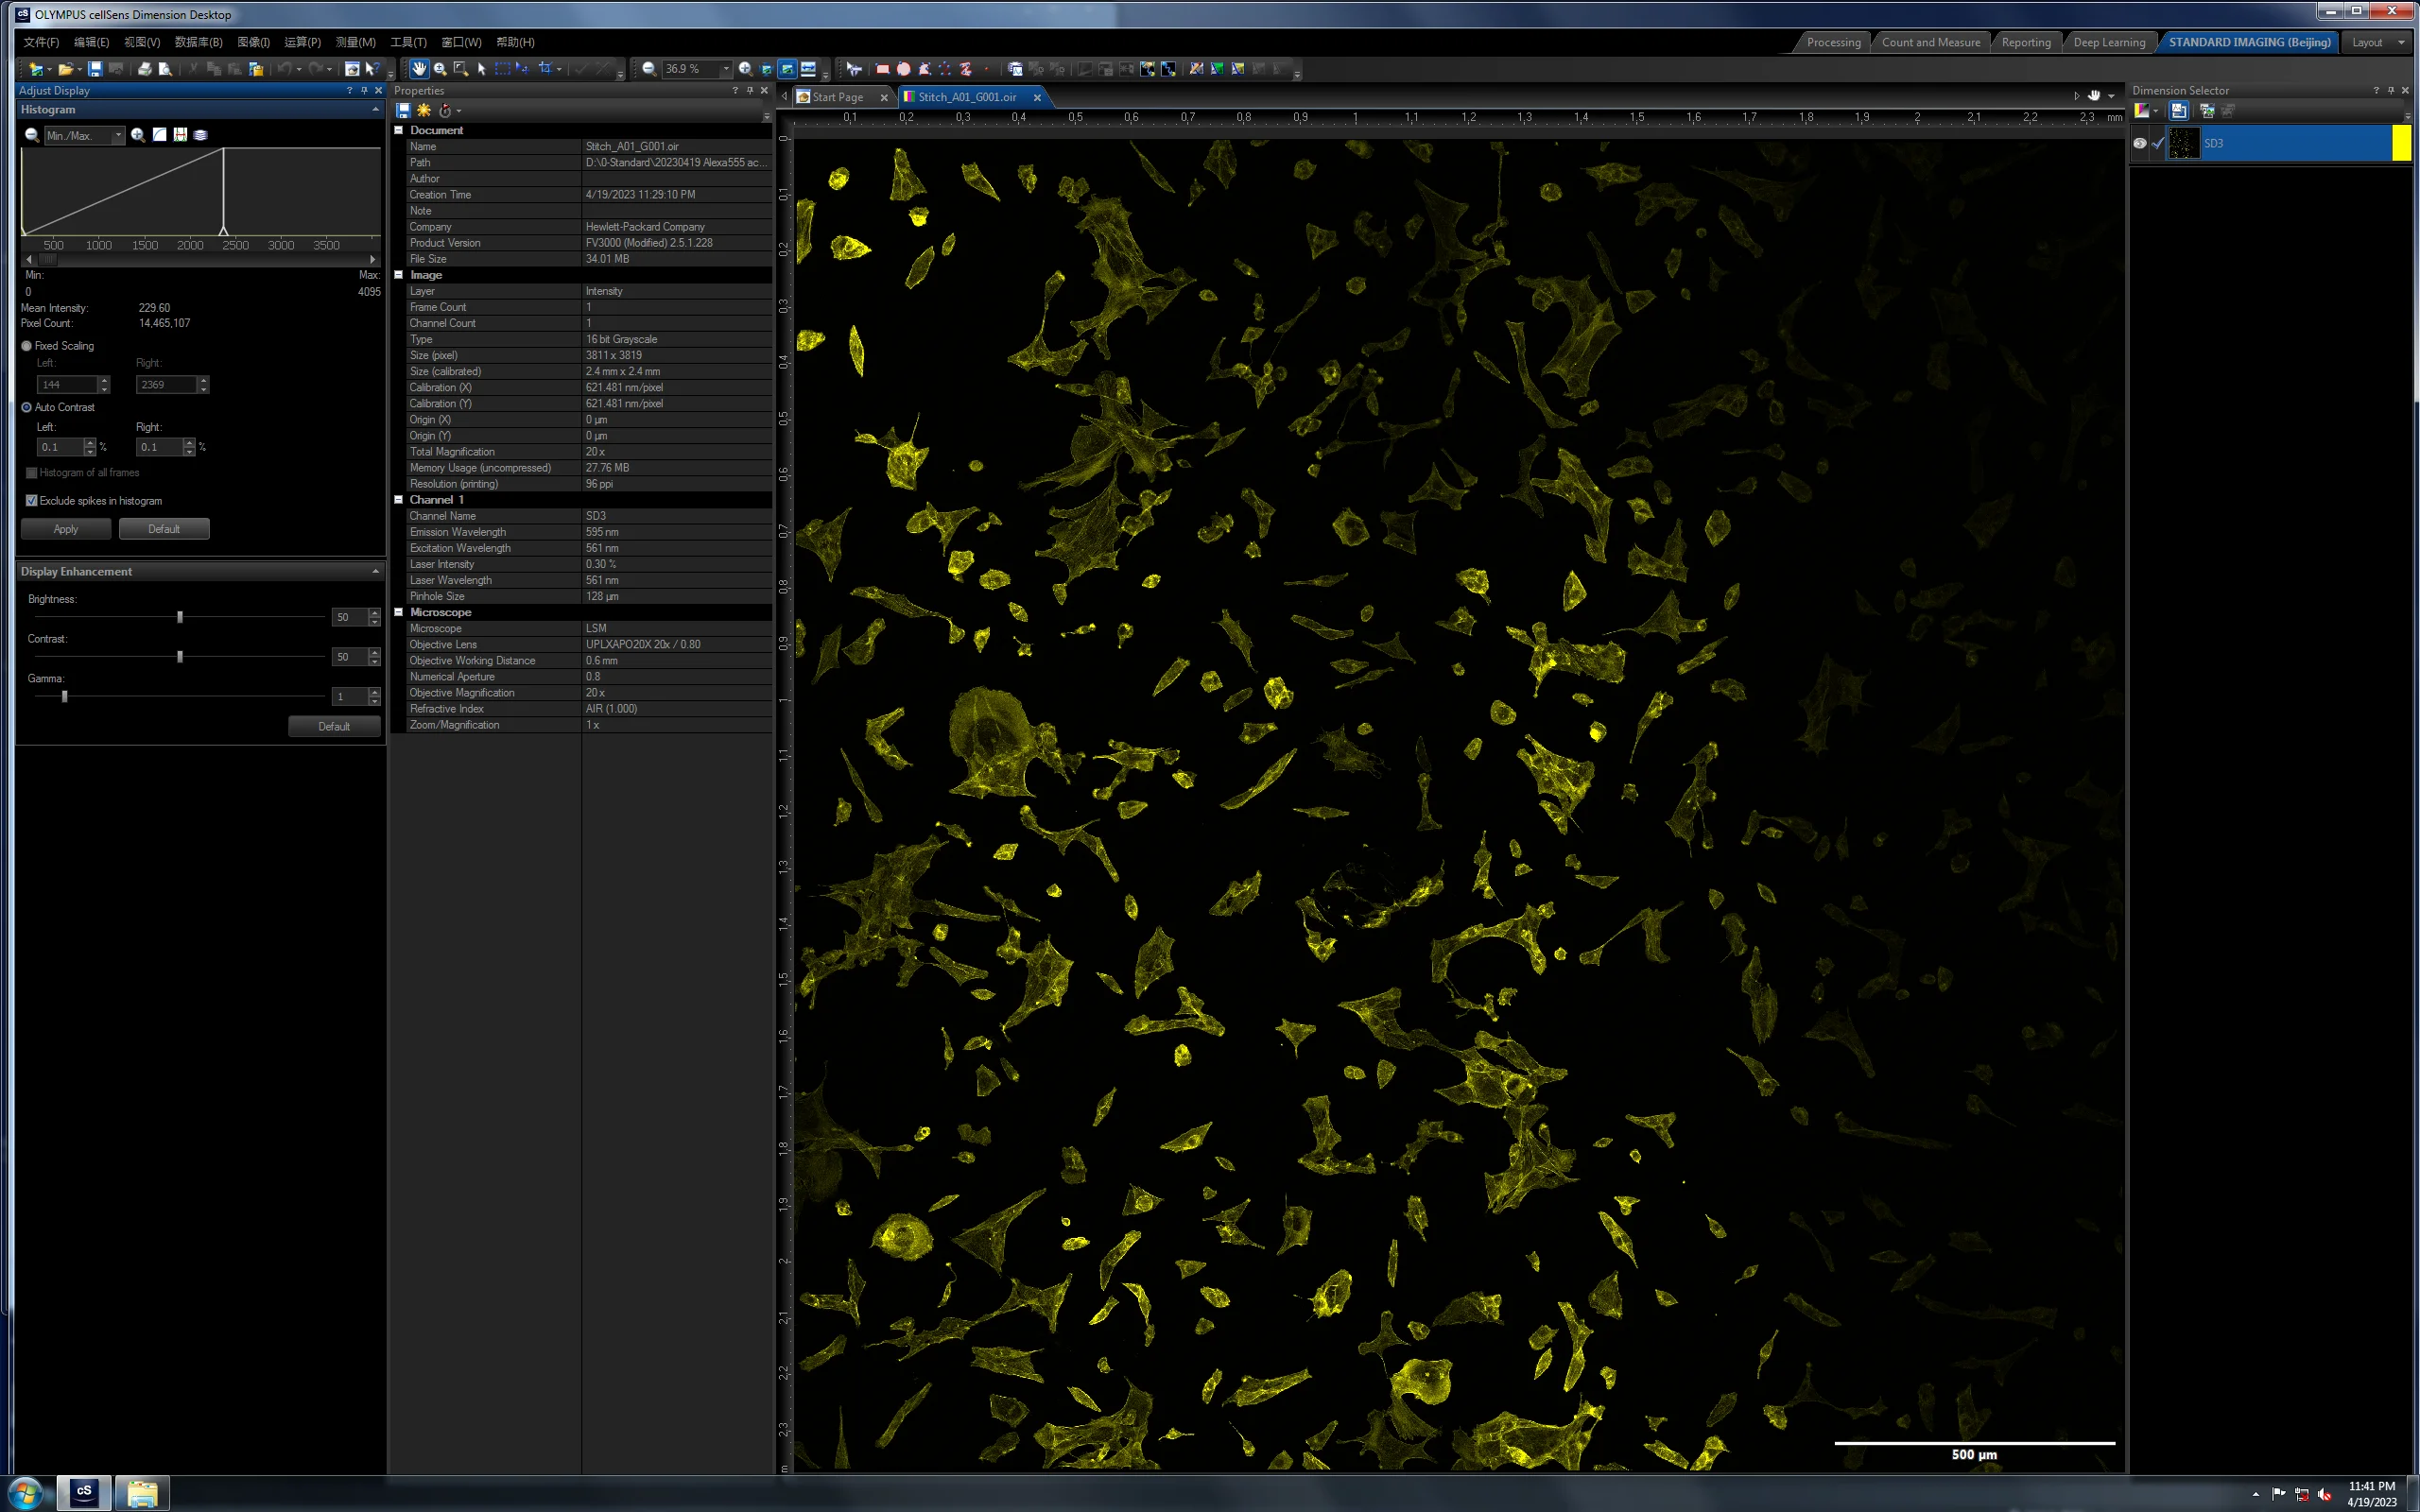Click the Save document icon in main toolbar
Image resolution: width=2420 pixels, height=1512 pixels.
pyautogui.click(x=95, y=69)
